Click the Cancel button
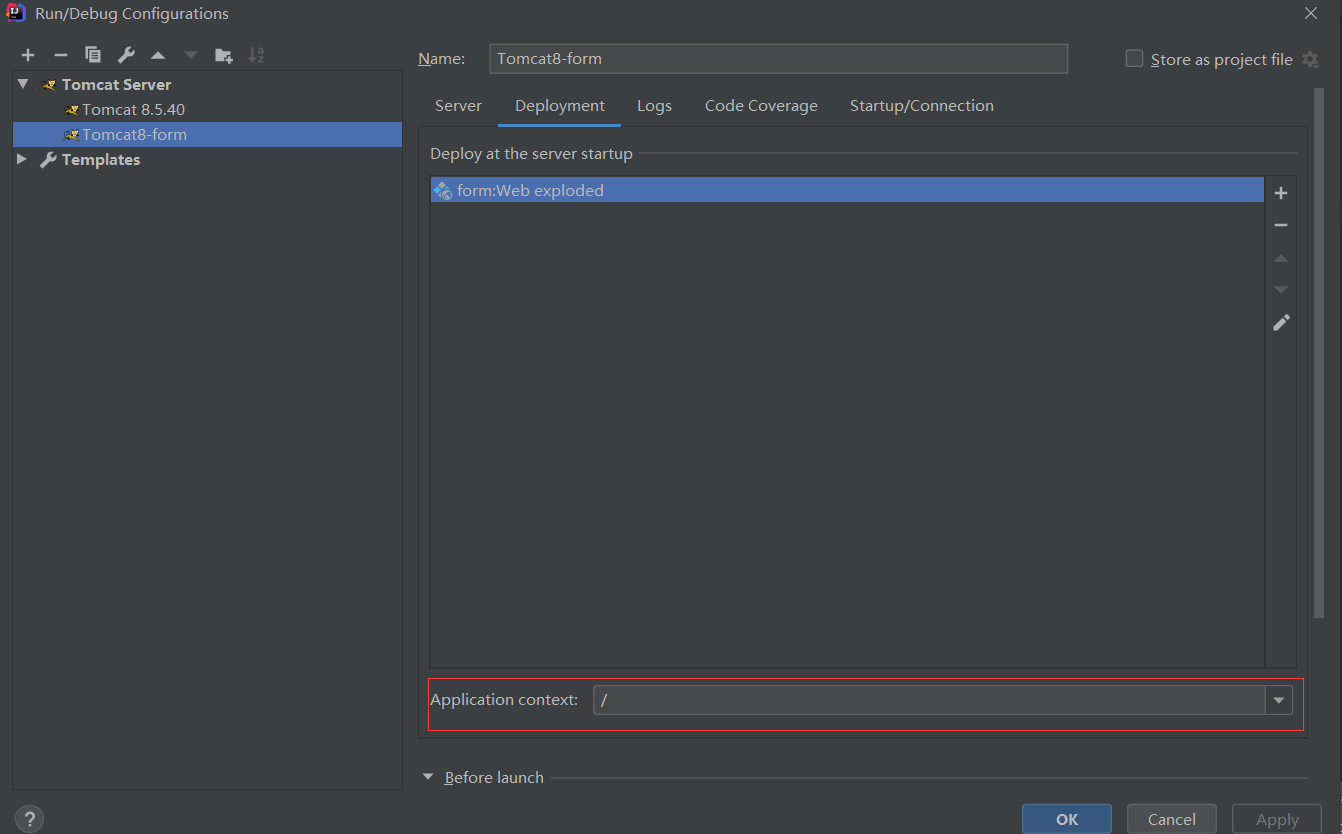The image size is (1342, 834). point(1172,819)
